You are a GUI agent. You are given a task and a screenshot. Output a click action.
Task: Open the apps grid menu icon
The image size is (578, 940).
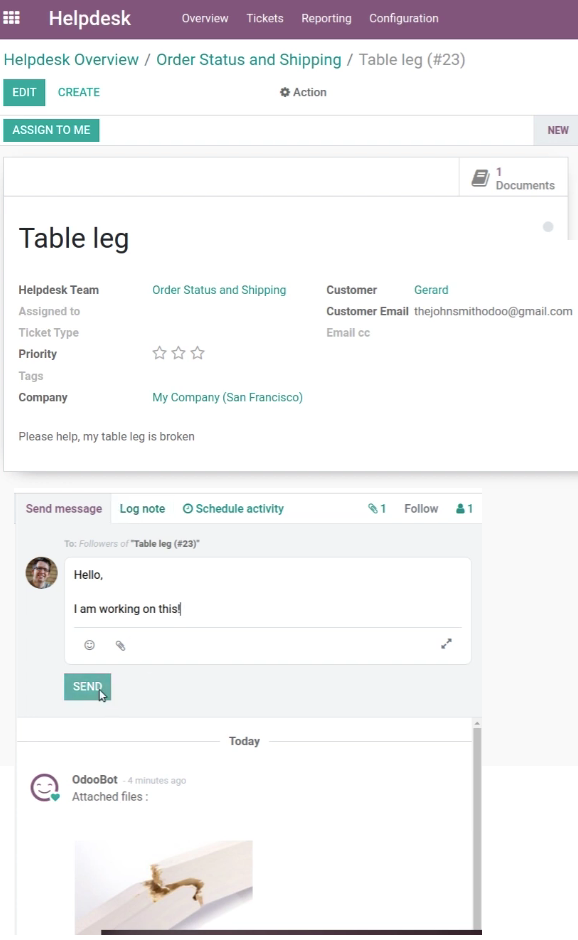click(x=11, y=18)
